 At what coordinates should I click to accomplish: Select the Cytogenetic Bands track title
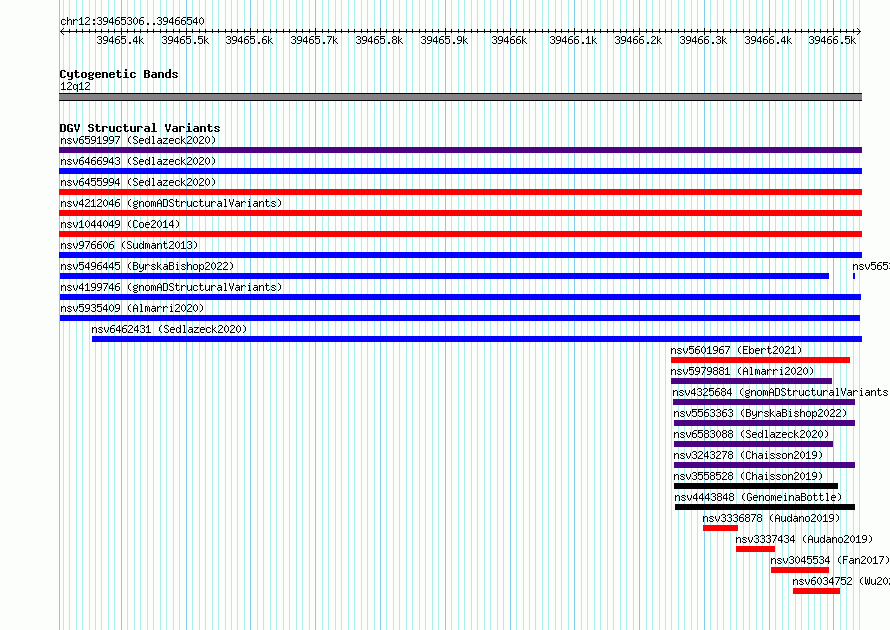tap(119, 74)
